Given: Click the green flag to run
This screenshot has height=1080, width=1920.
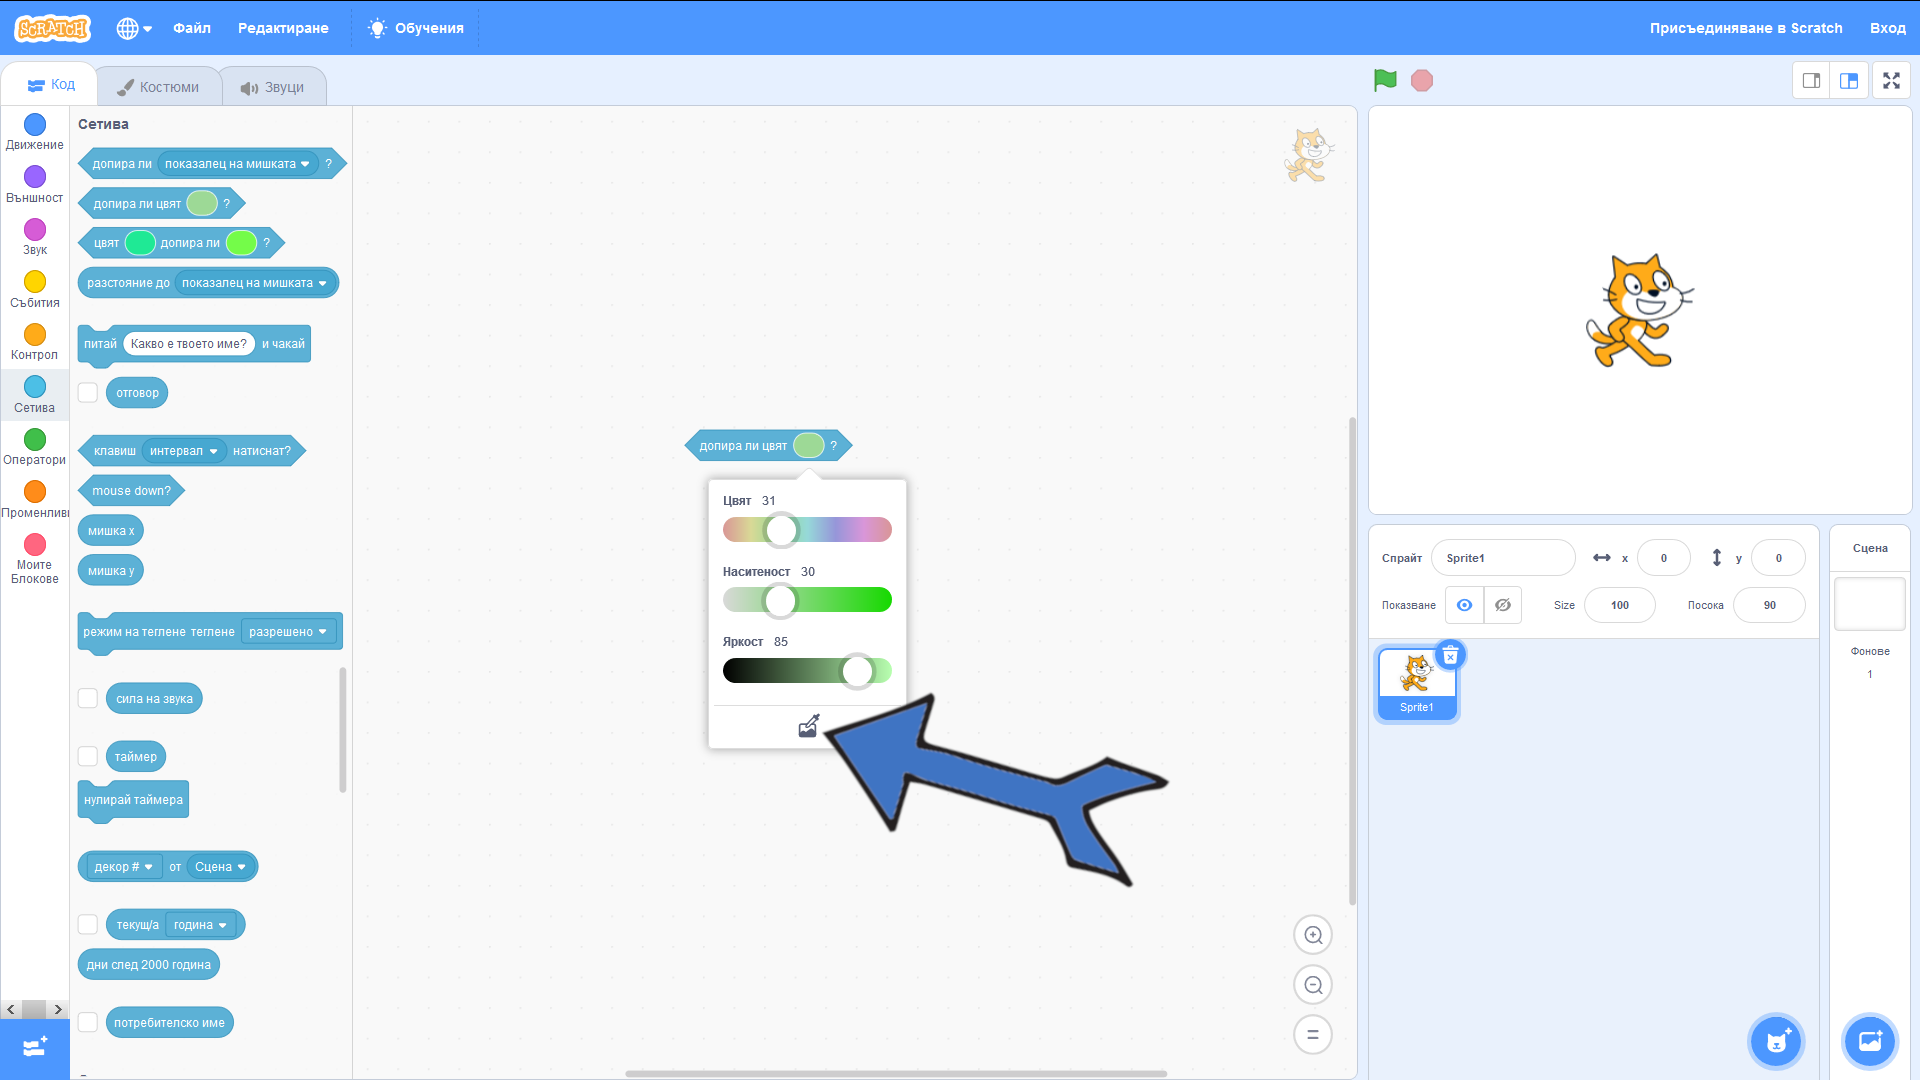Looking at the screenshot, I should pos(1385,80).
